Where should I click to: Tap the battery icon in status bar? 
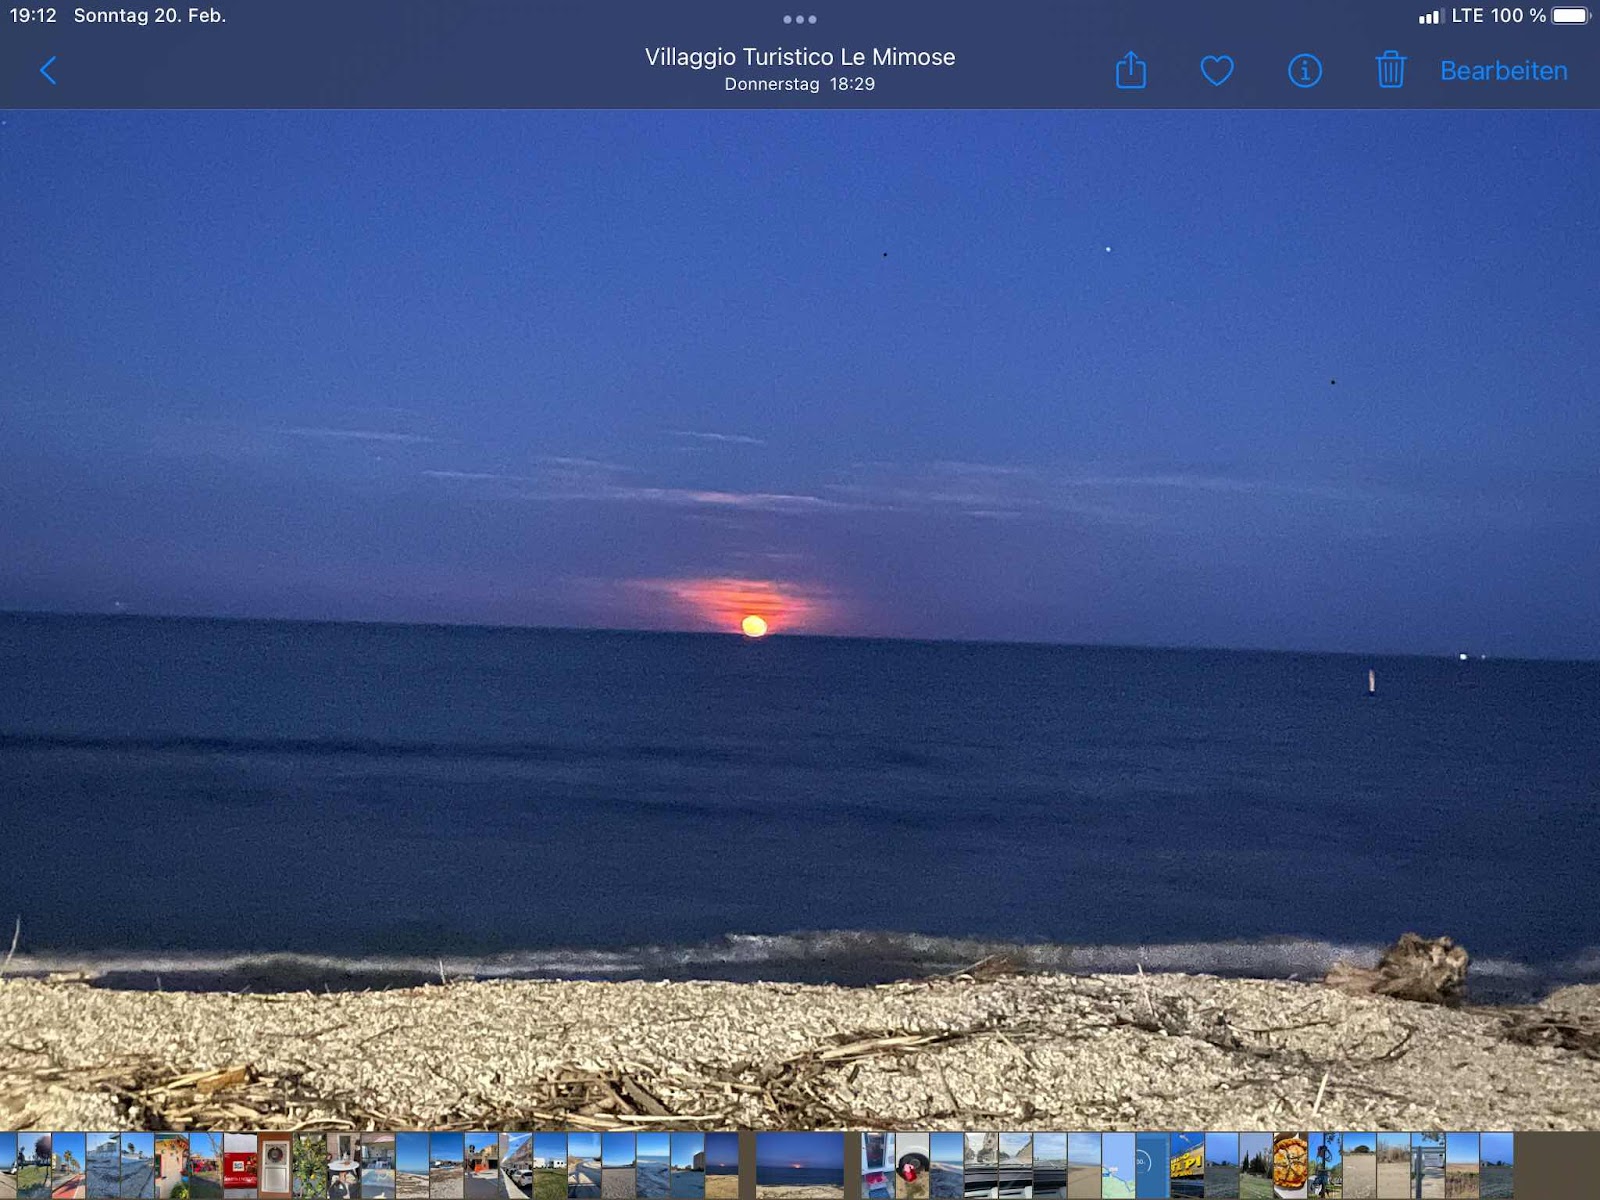click(x=1571, y=15)
